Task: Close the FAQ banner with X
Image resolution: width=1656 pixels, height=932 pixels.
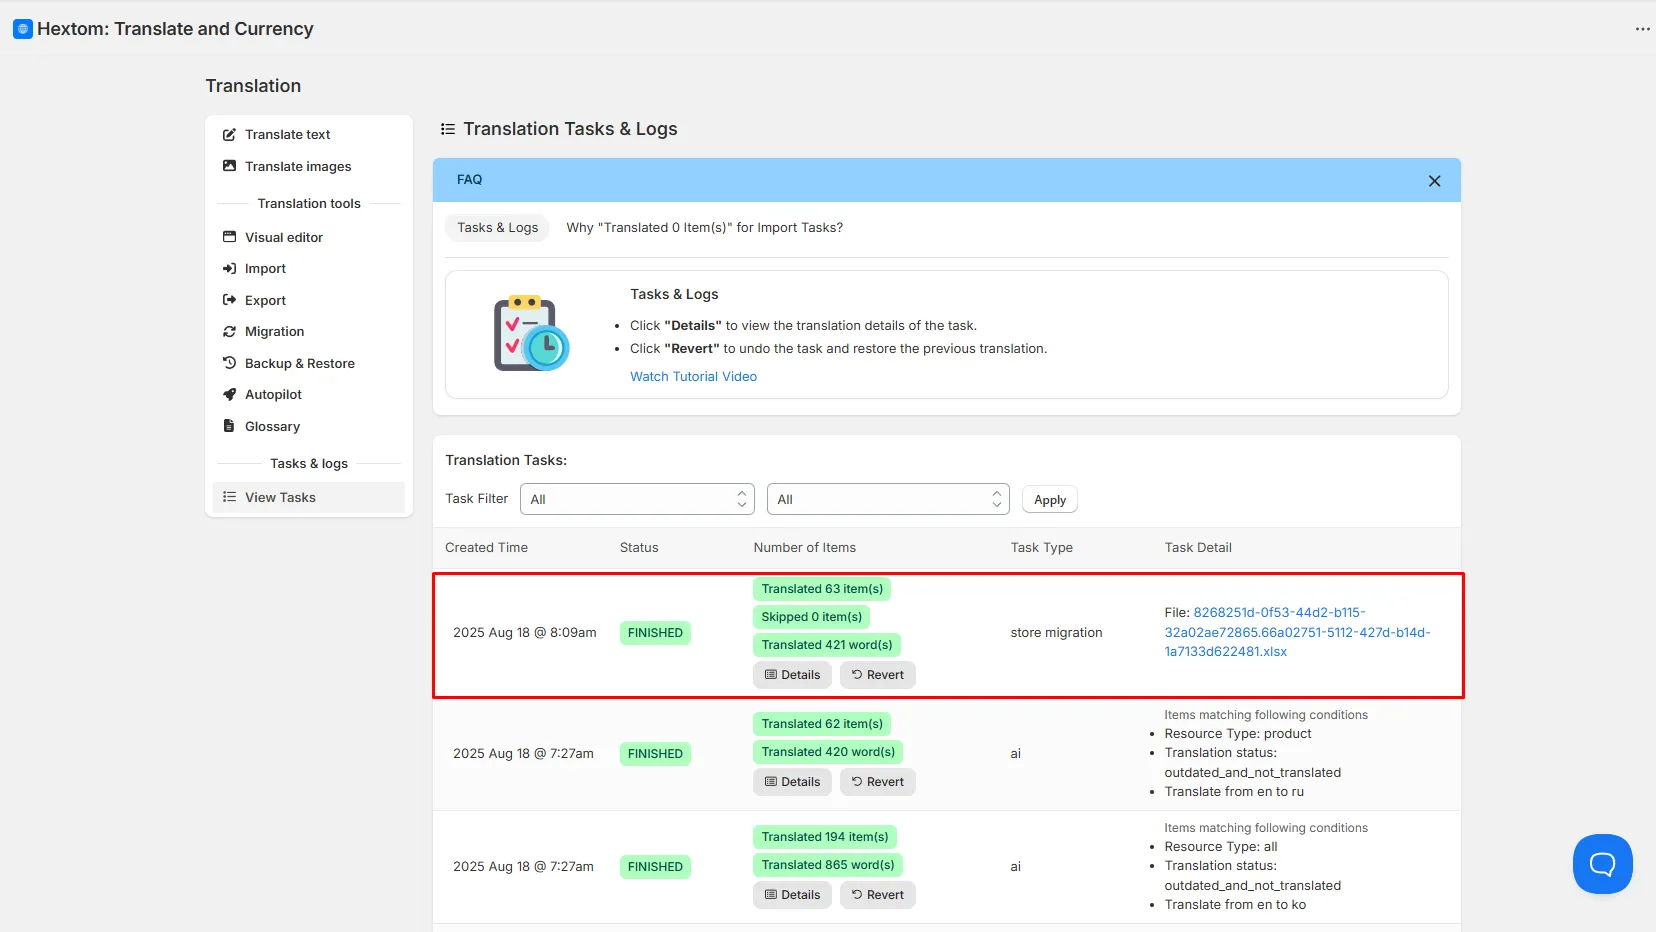Action: tap(1434, 181)
